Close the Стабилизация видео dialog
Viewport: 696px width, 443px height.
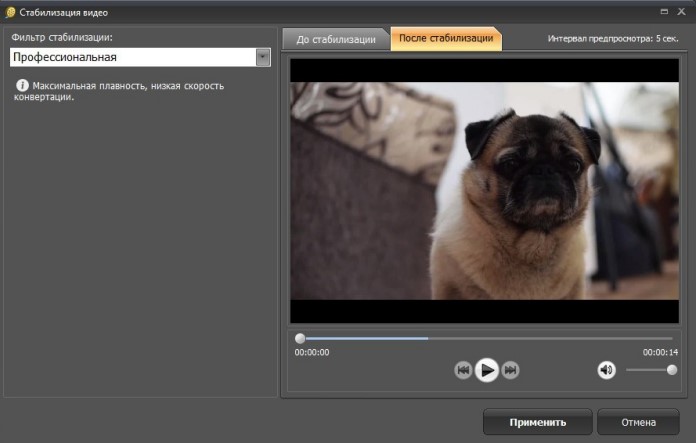tap(682, 11)
